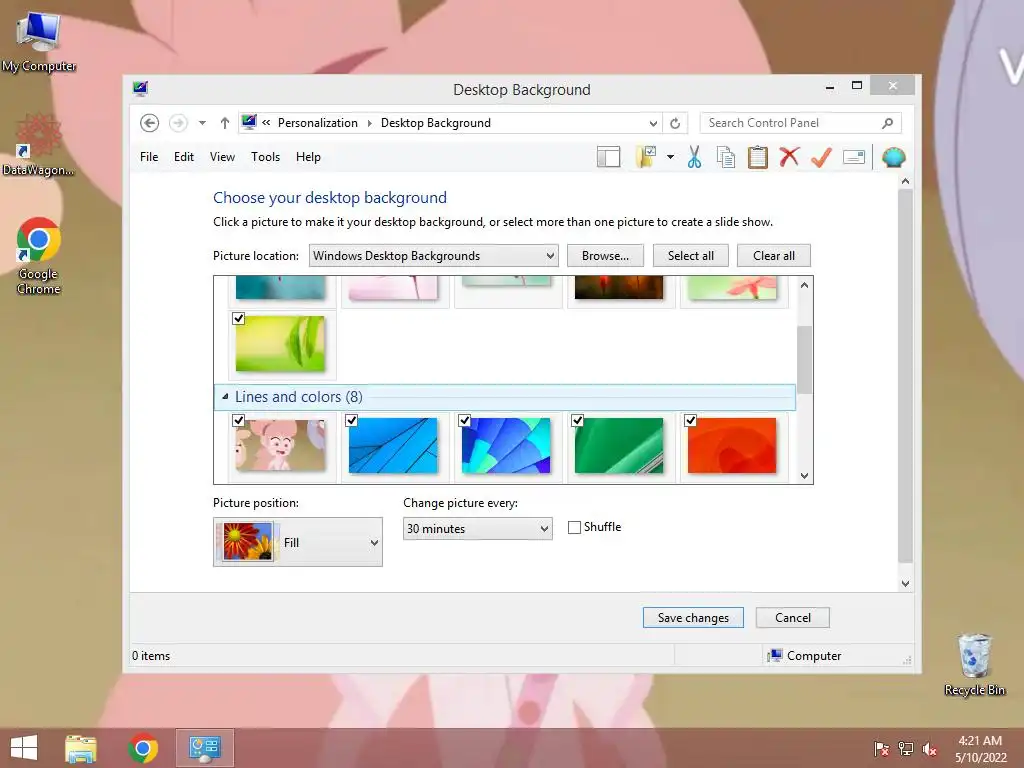
Task: Click the Browse... button
Action: pyautogui.click(x=605, y=256)
